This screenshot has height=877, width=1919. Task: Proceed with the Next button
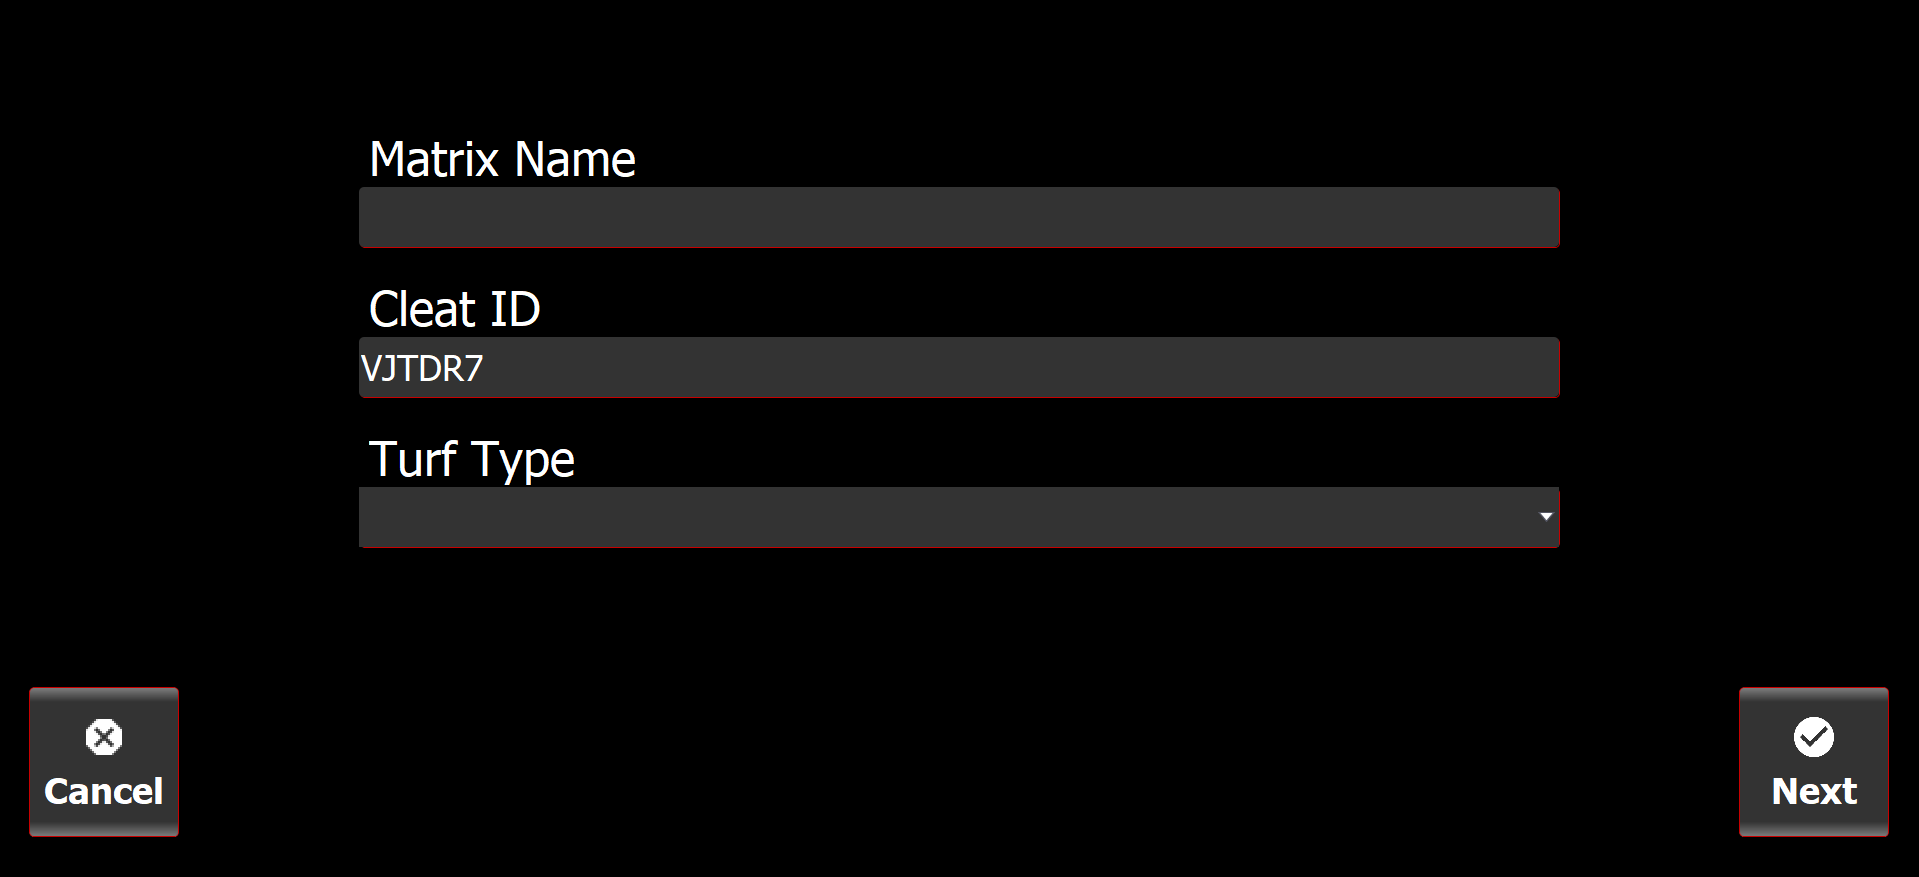(1813, 762)
